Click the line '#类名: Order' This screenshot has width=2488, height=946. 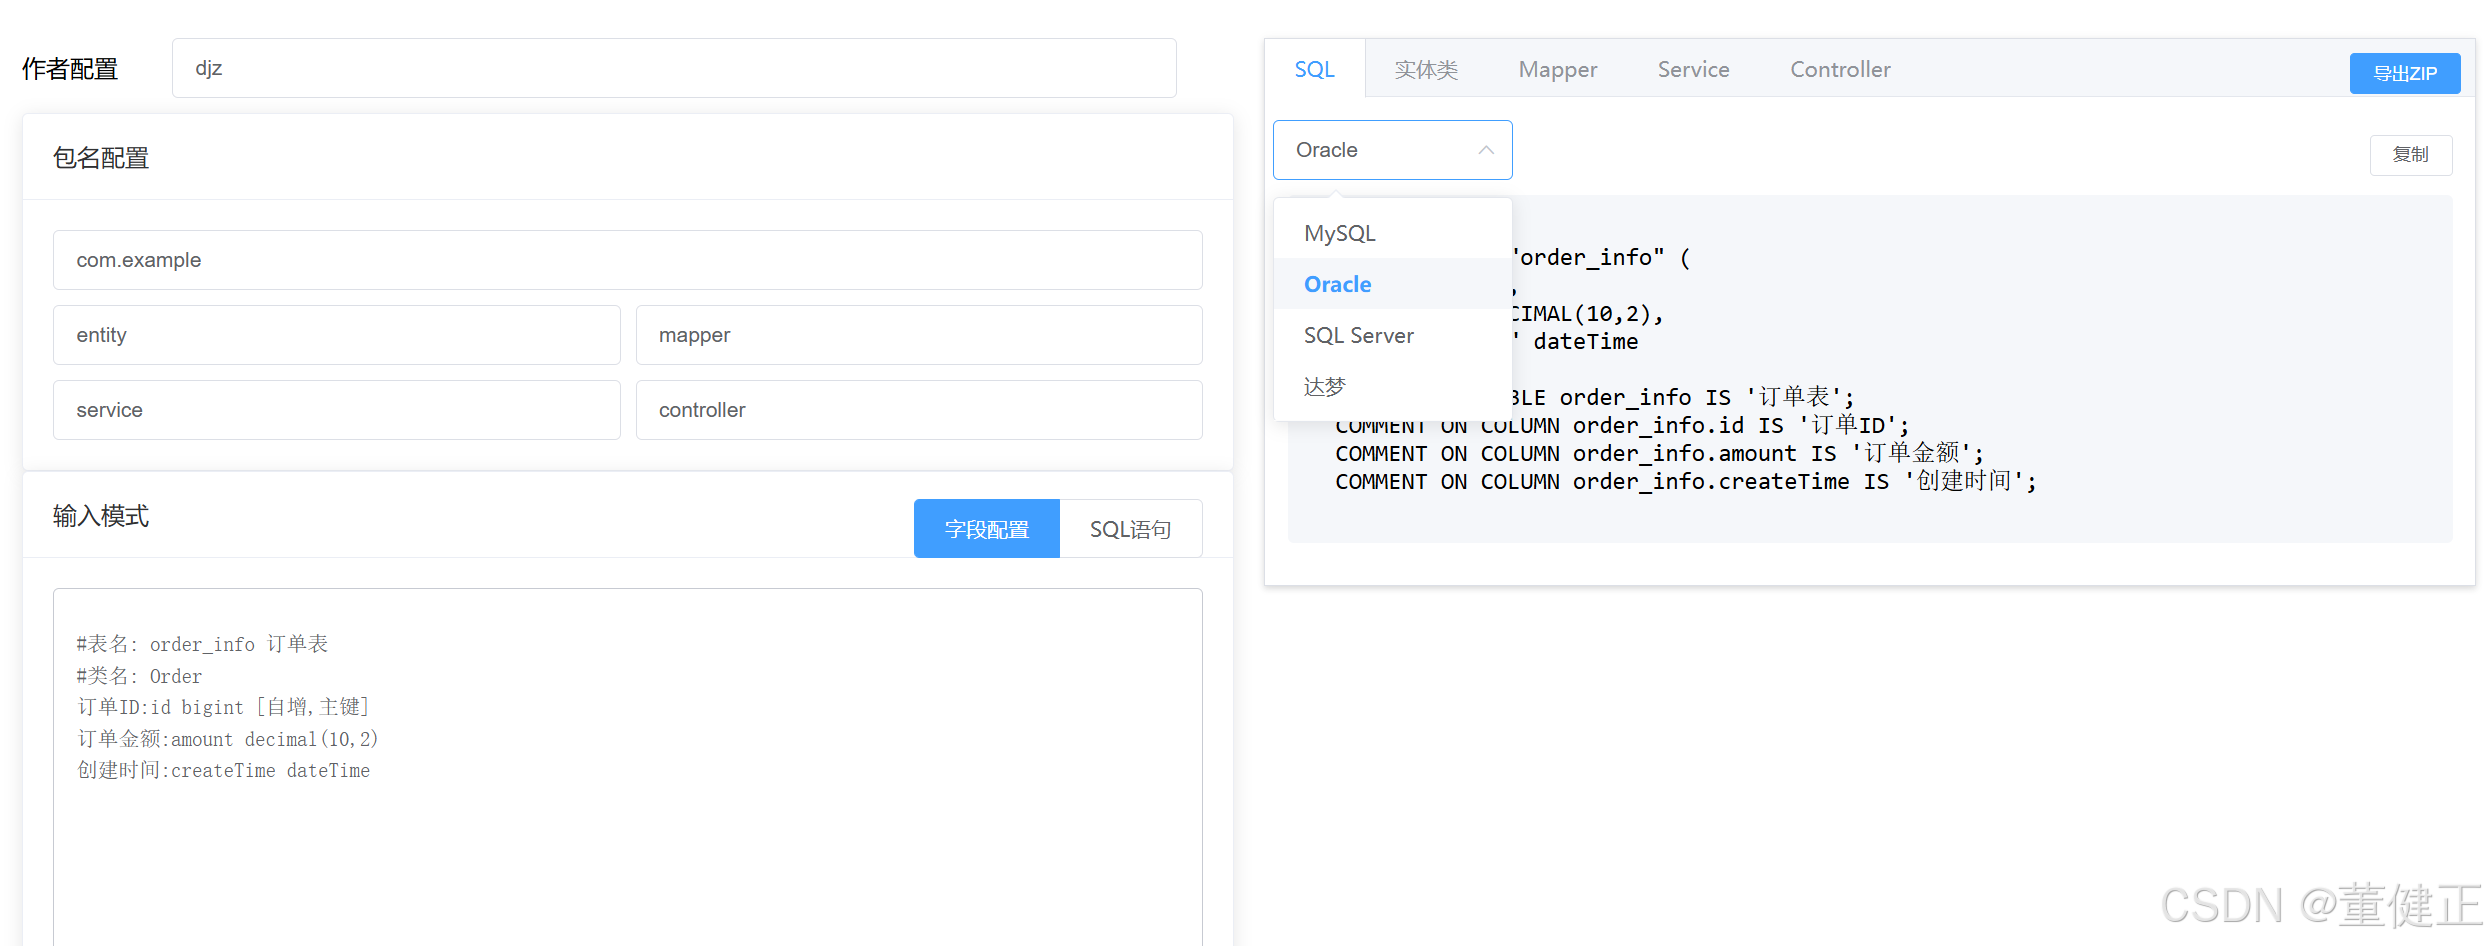pos(139,676)
